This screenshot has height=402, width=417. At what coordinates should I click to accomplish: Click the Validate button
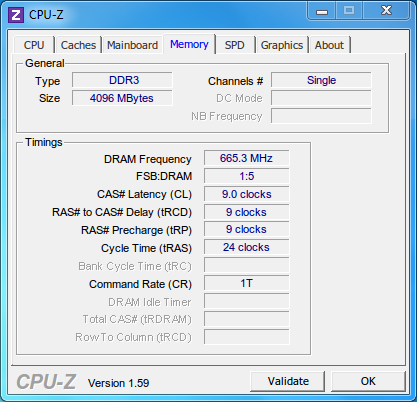click(x=288, y=381)
